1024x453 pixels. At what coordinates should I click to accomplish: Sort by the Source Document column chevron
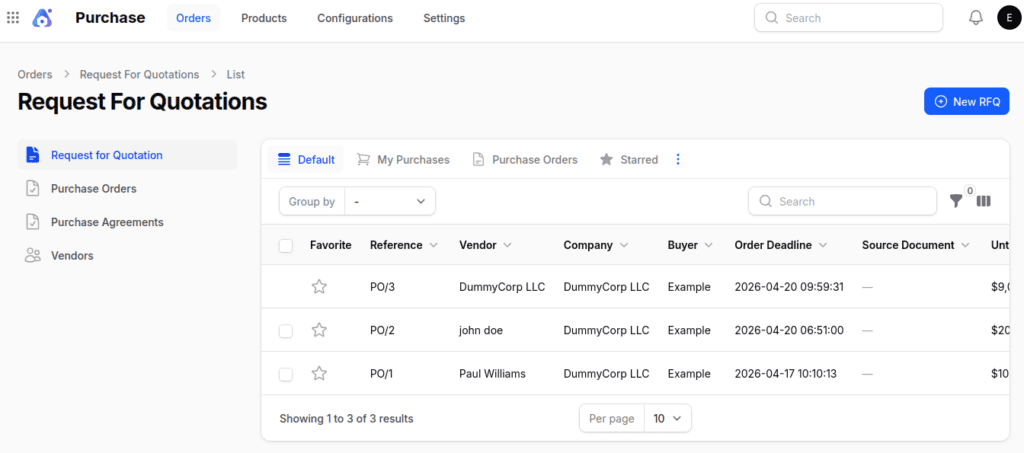pos(965,245)
